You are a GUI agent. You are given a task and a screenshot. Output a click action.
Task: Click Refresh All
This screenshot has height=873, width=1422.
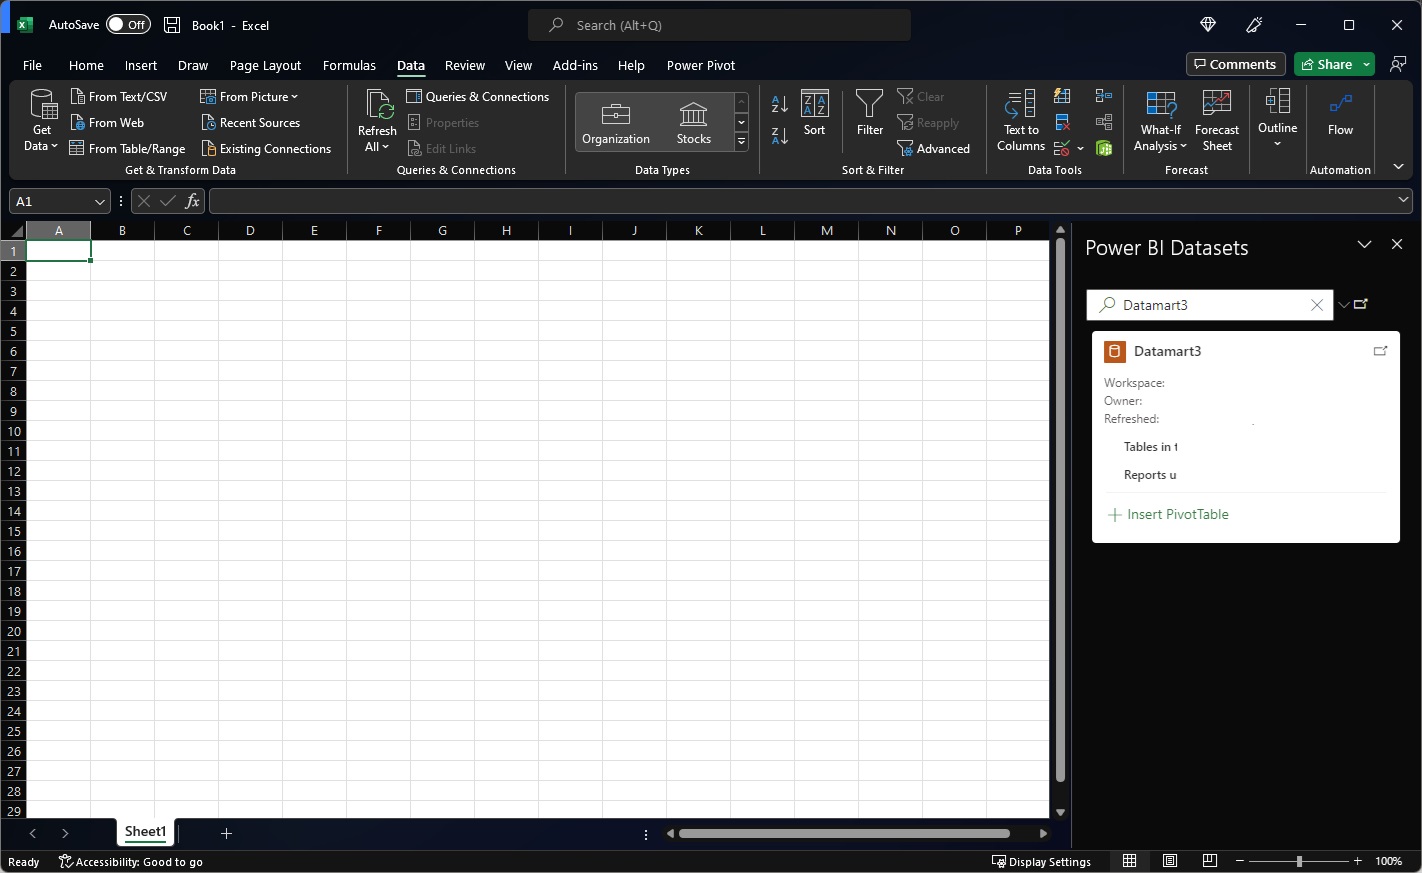377,120
